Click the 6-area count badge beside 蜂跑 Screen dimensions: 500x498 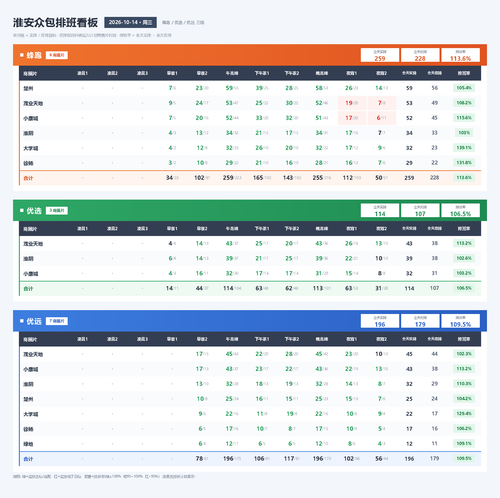[57, 55]
